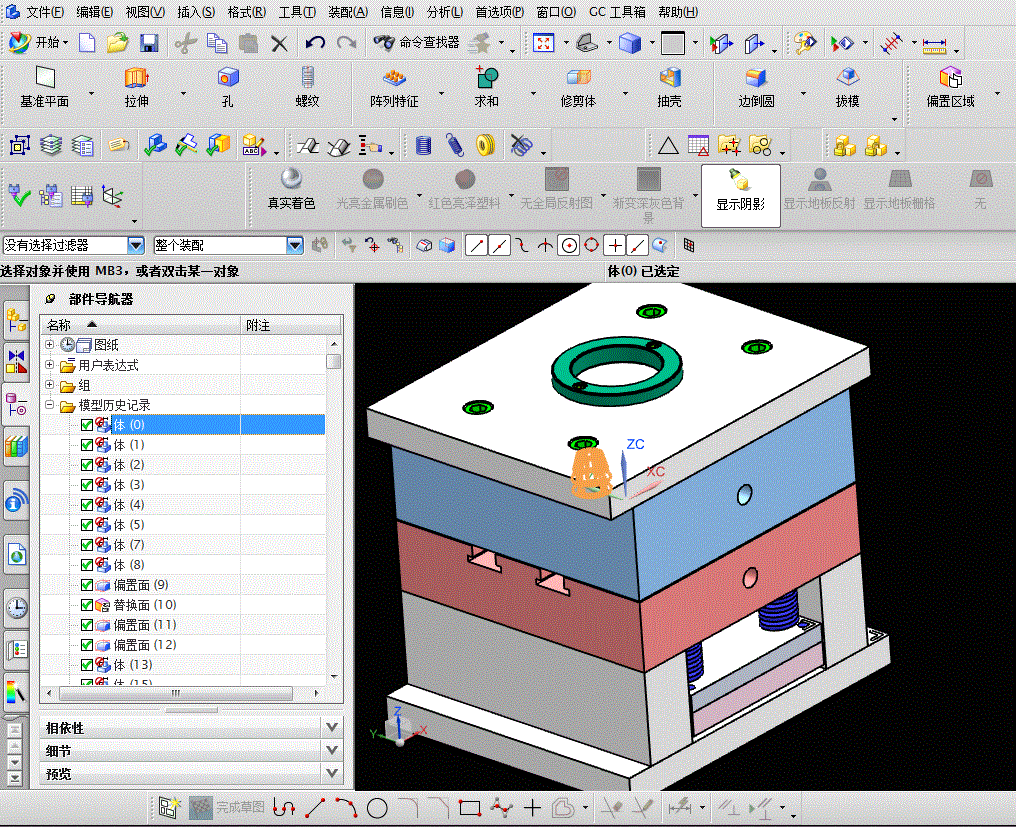Expand the 相依性 panel section
The image size is (1016, 827).
[x=333, y=727]
